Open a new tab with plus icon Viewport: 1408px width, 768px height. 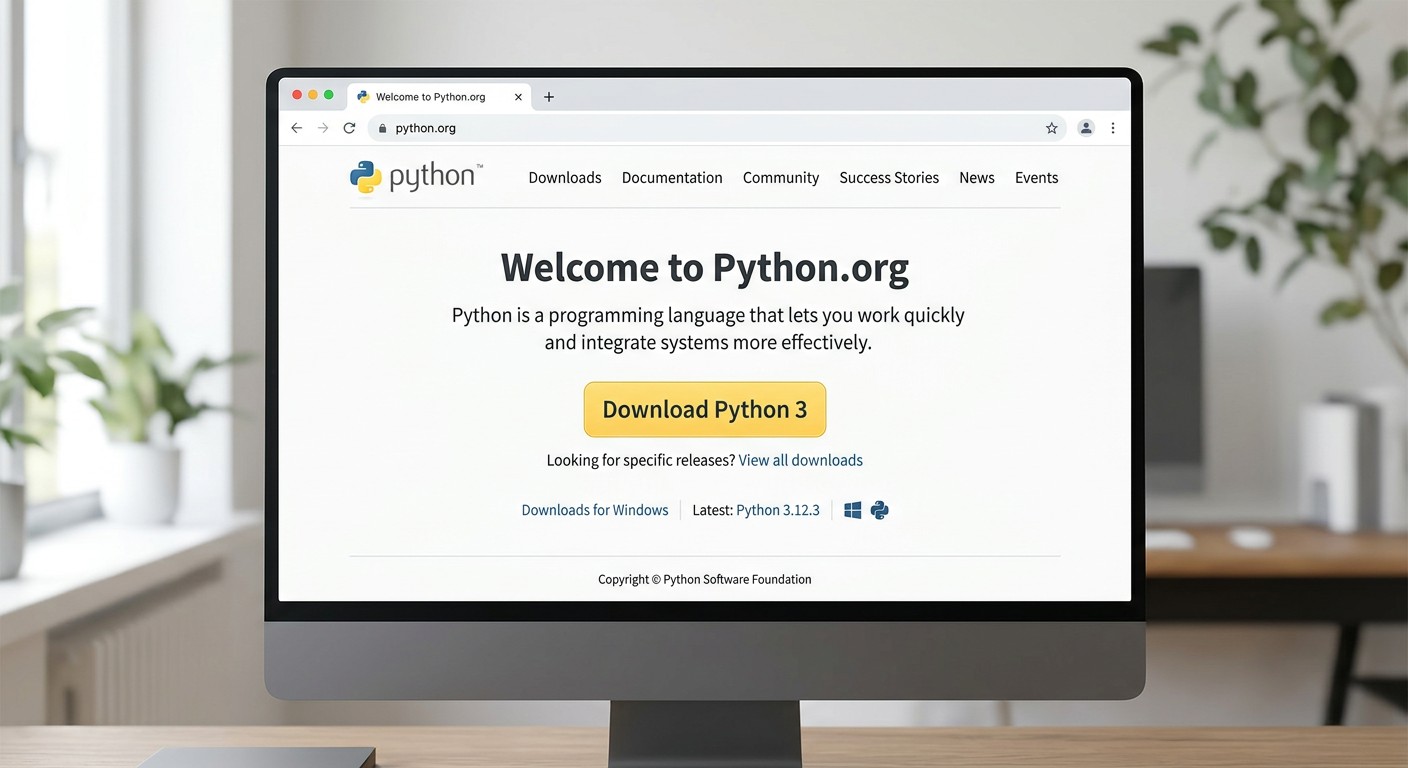(548, 97)
